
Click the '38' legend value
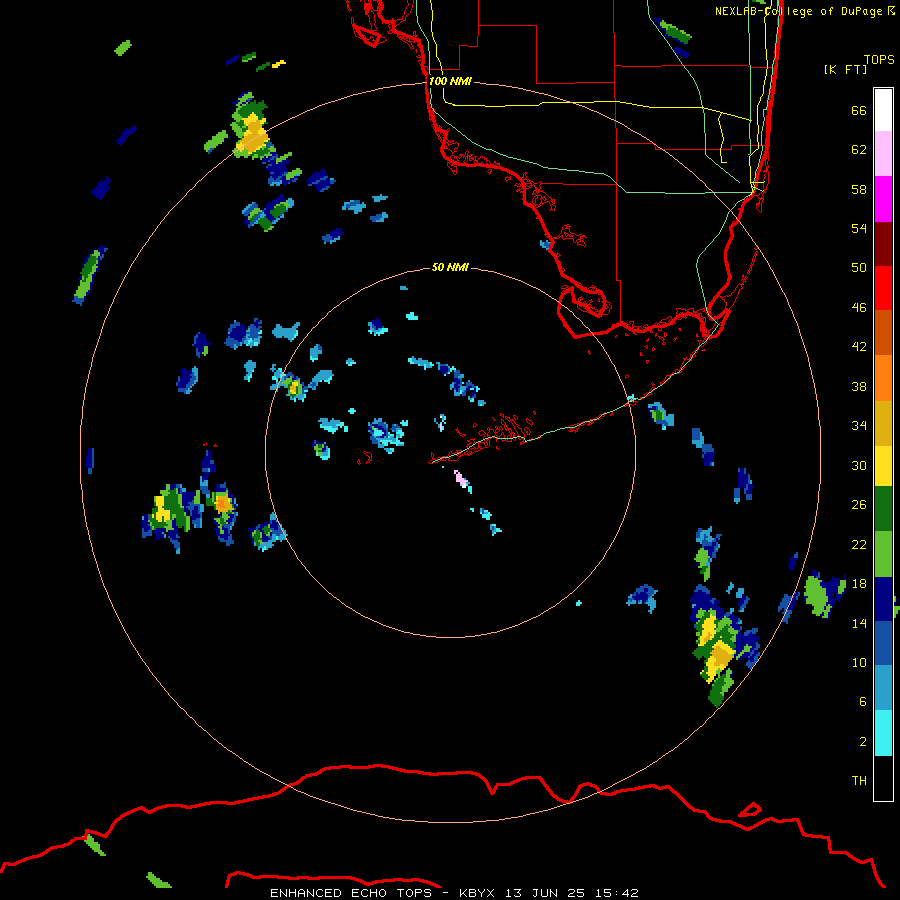point(859,386)
